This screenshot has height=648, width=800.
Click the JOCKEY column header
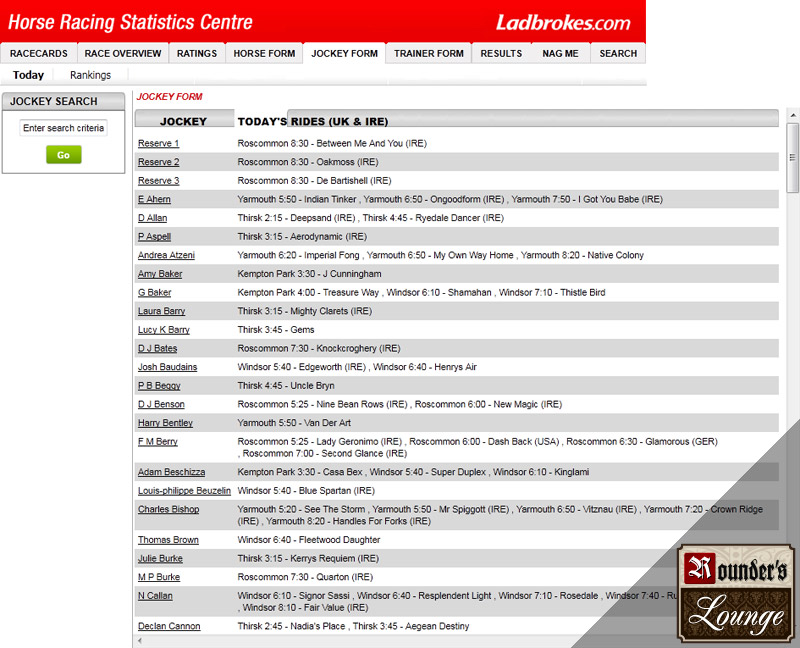pyautogui.click(x=183, y=121)
